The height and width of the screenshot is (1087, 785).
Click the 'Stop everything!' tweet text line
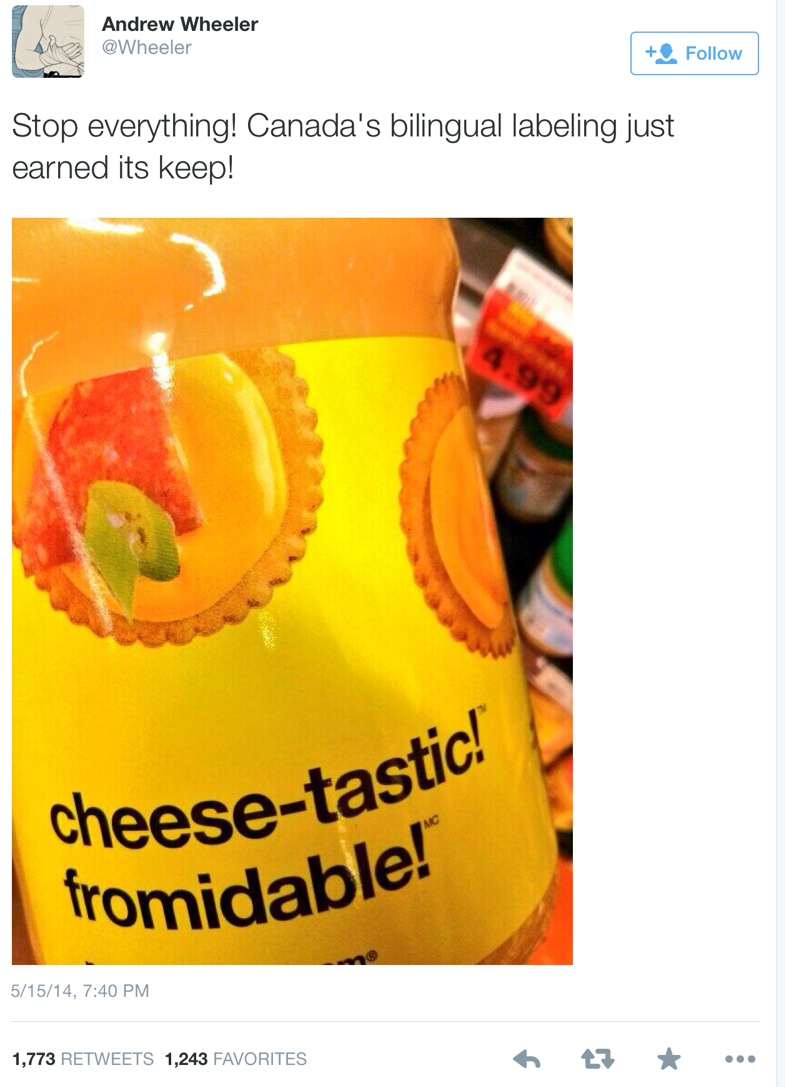pos(343,126)
